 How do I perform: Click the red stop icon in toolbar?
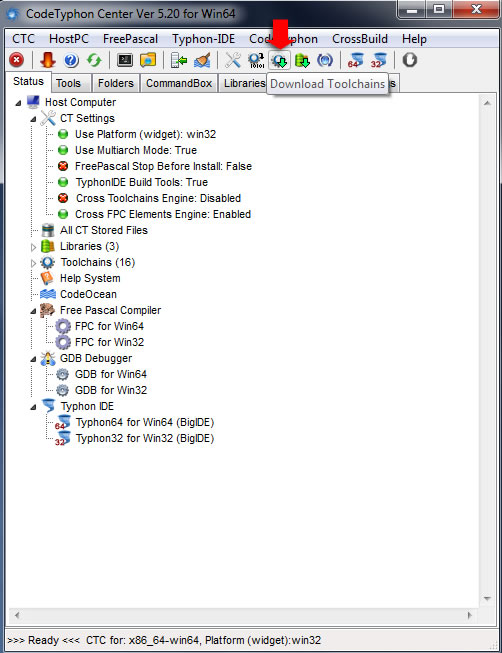[x=16, y=60]
